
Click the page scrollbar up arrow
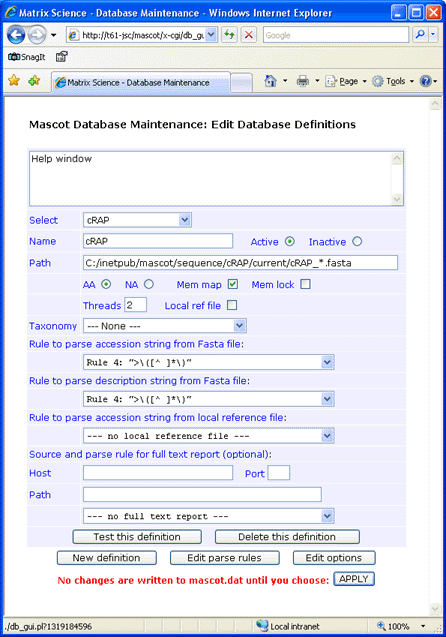(435, 104)
